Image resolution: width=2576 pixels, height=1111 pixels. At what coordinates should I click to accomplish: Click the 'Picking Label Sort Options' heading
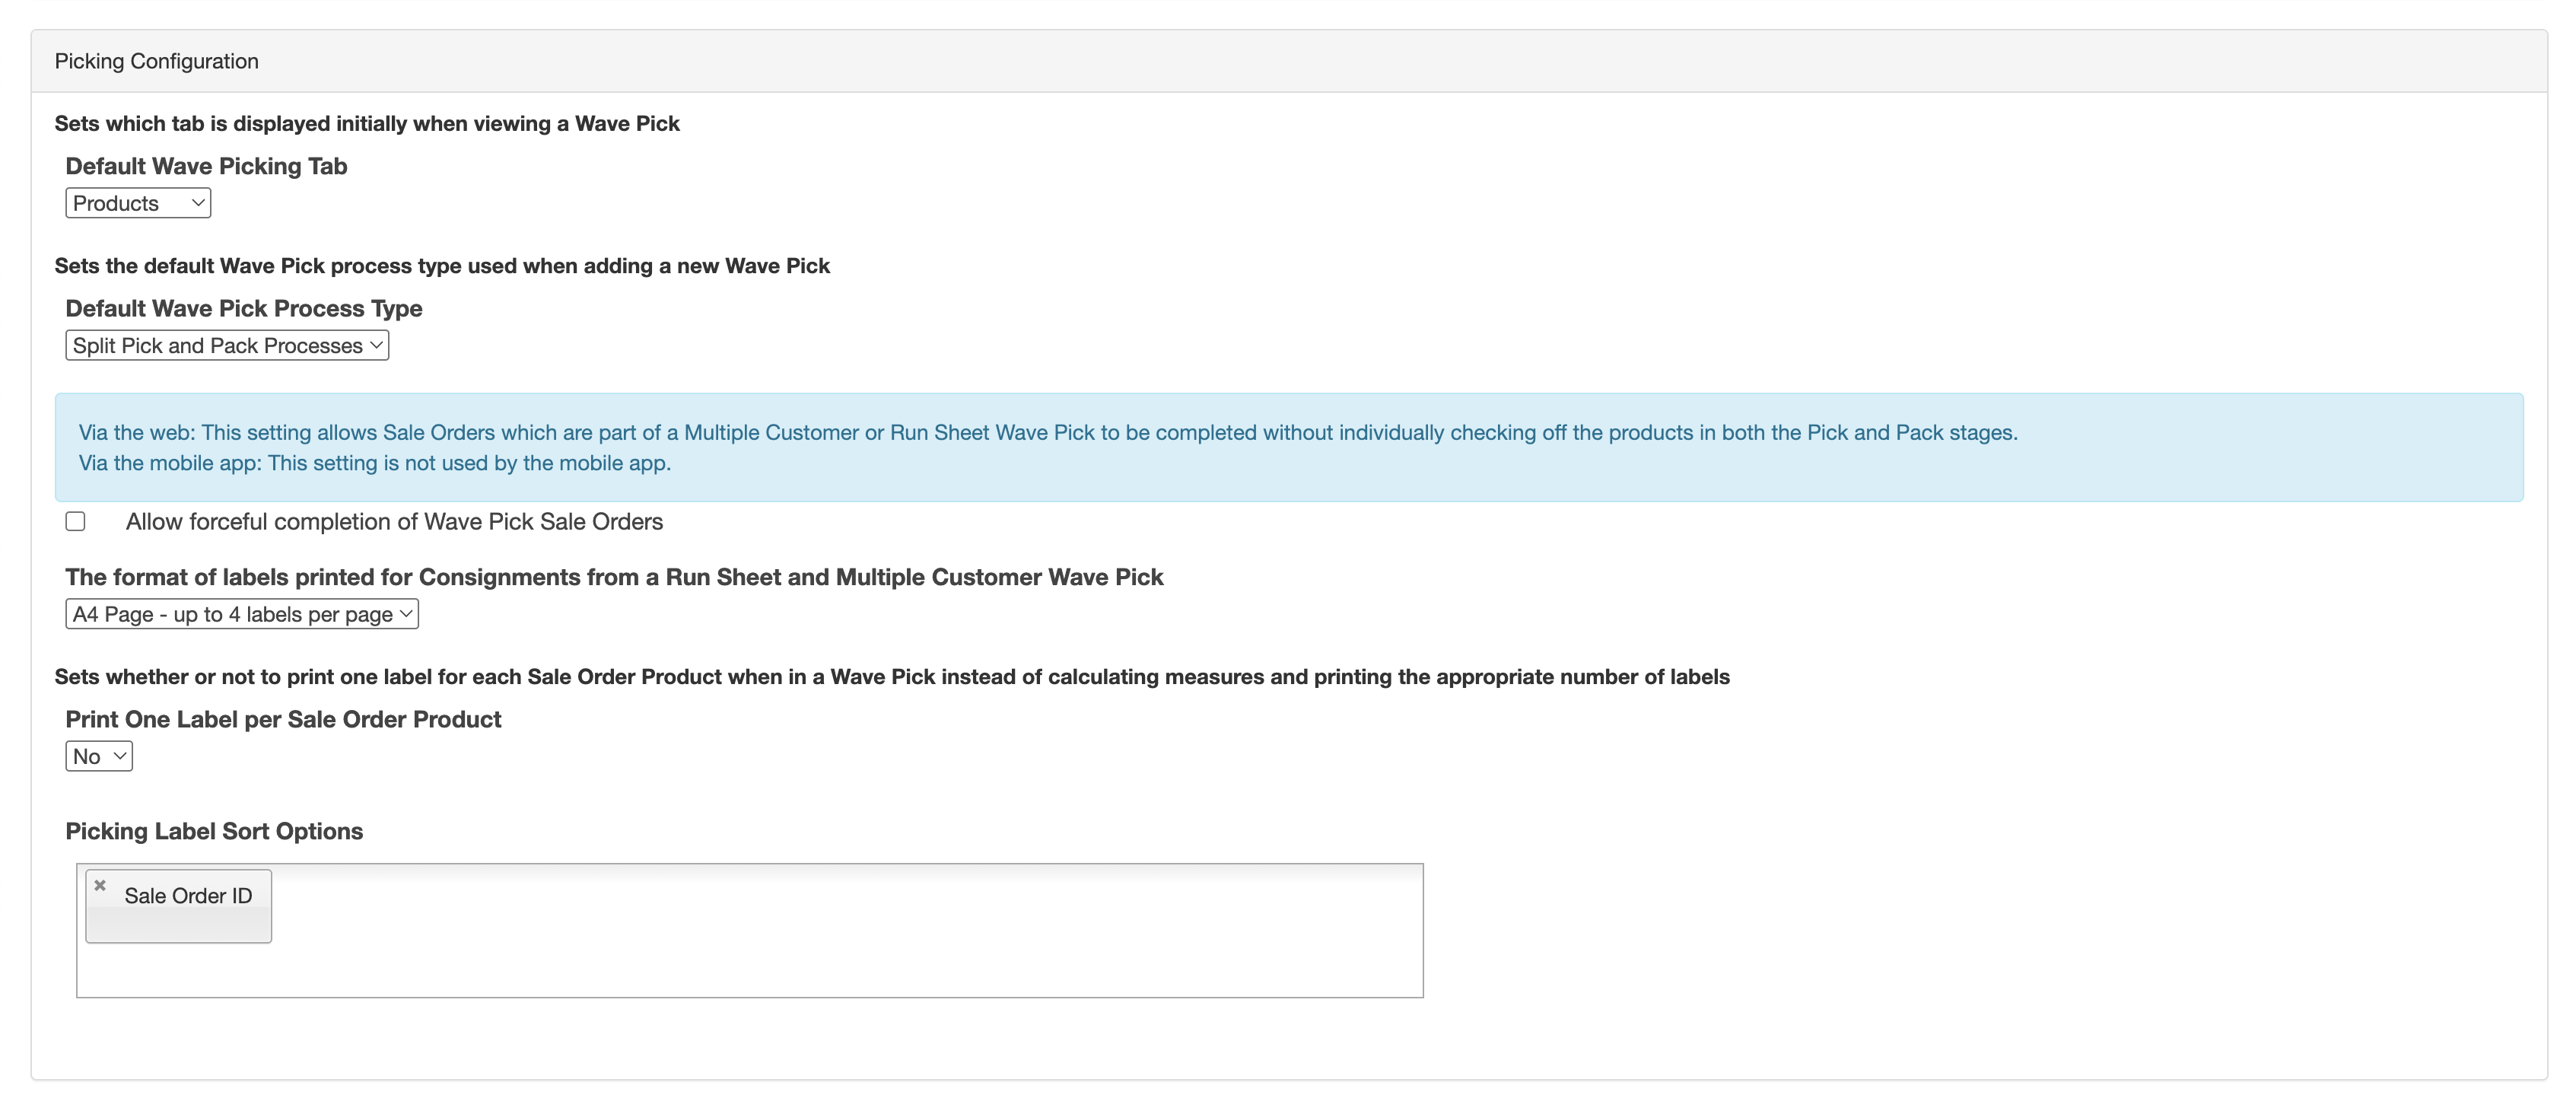pos(214,832)
